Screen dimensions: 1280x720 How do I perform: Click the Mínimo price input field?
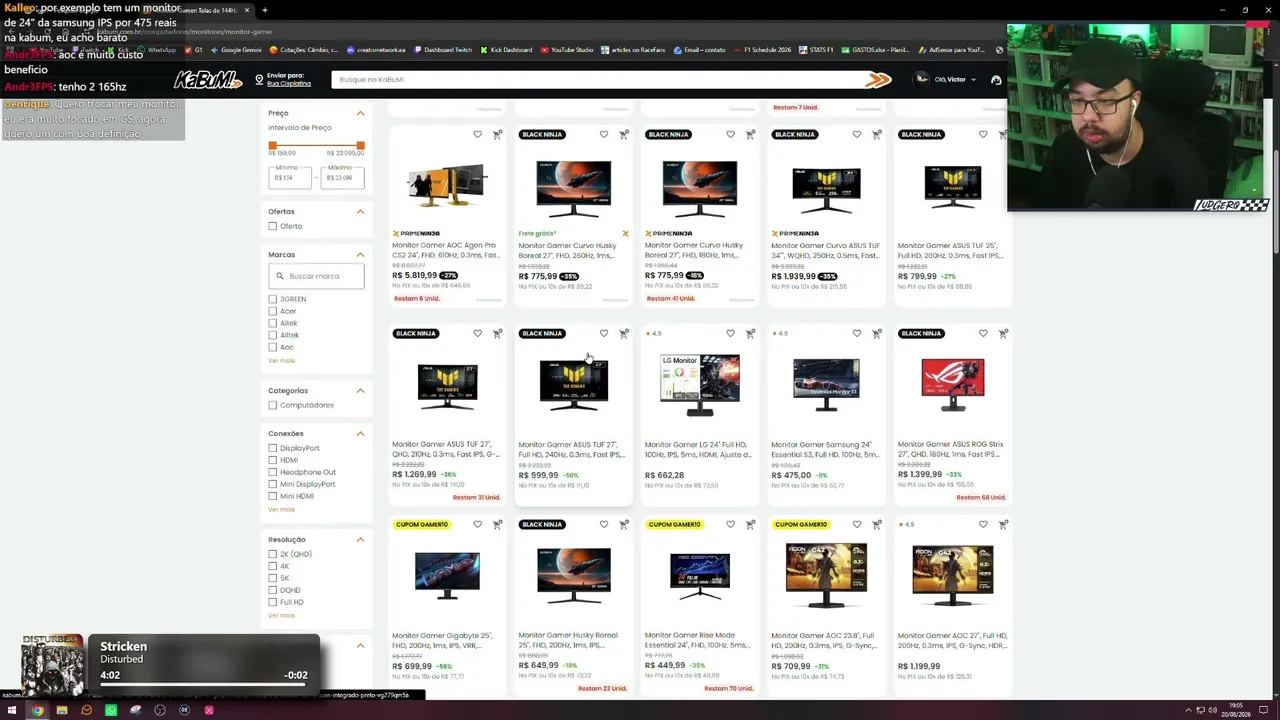[x=290, y=177]
